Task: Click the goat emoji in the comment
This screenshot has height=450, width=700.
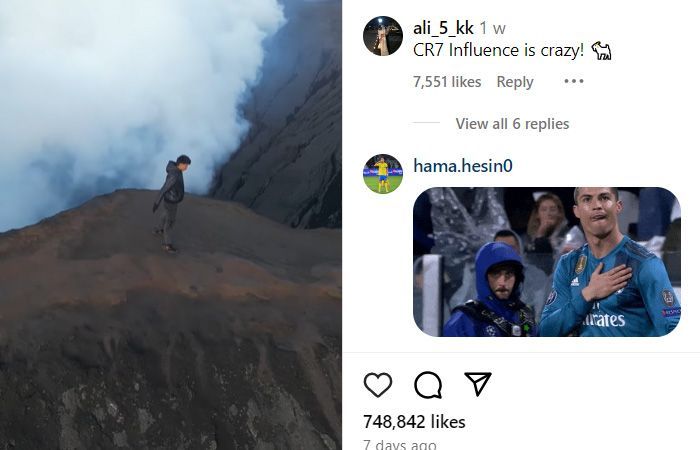Action: (x=601, y=50)
